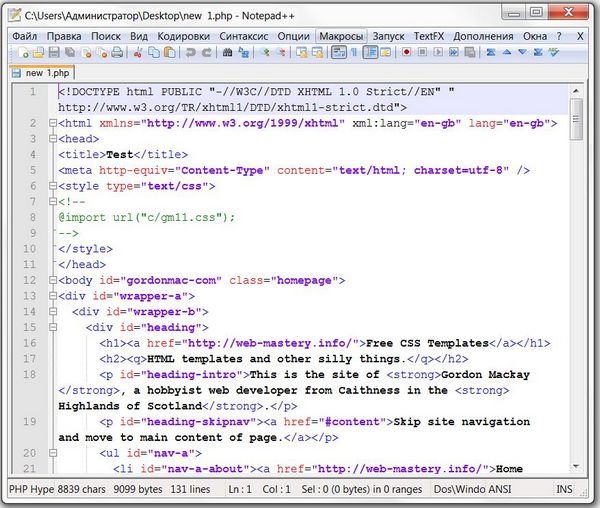Image resolution: width=600 pixels, height=508 pixels.
Task: Click the Close document toolbar icon
Action: pyautogui.click(x=86, y=52)
